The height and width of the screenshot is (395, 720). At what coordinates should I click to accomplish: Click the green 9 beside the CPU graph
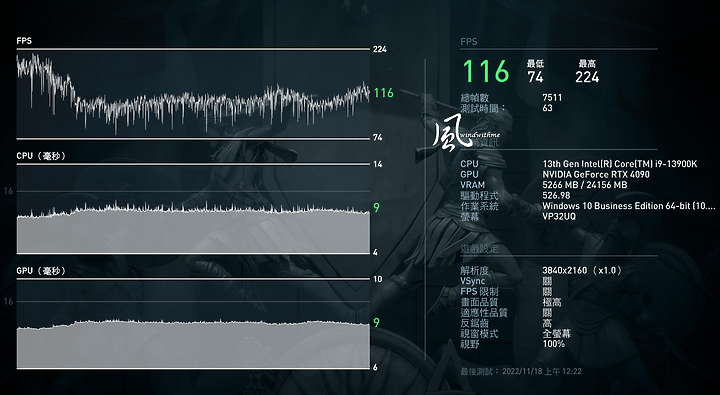377,208
